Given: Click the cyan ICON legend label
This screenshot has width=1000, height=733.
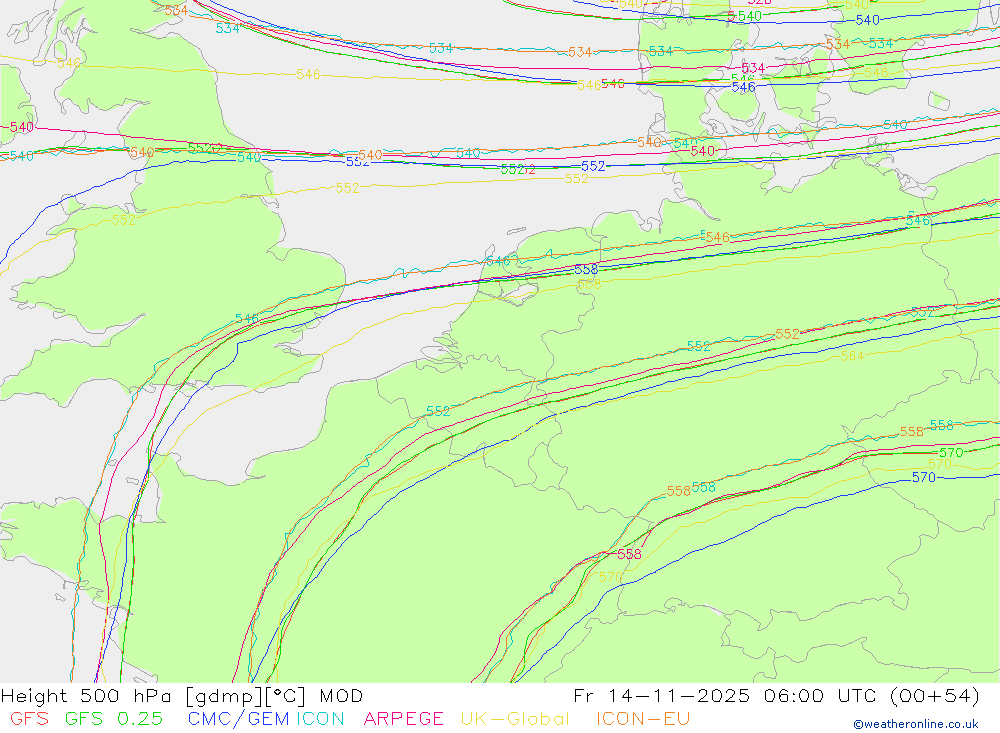Looking at the screenshot, I should (320, 718).
